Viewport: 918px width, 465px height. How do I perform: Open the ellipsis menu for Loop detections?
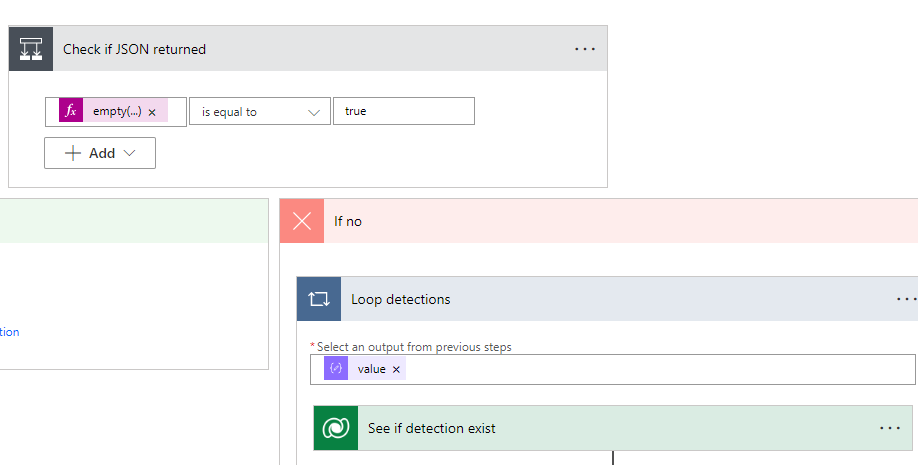tap(905, 299)
